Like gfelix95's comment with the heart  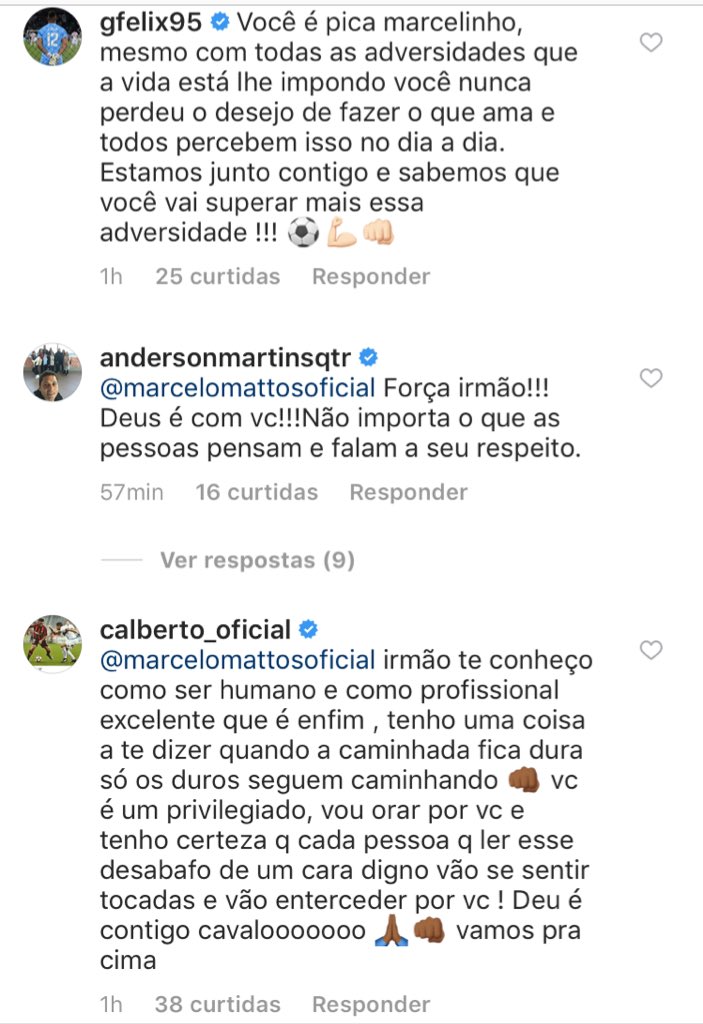[651, 42]
